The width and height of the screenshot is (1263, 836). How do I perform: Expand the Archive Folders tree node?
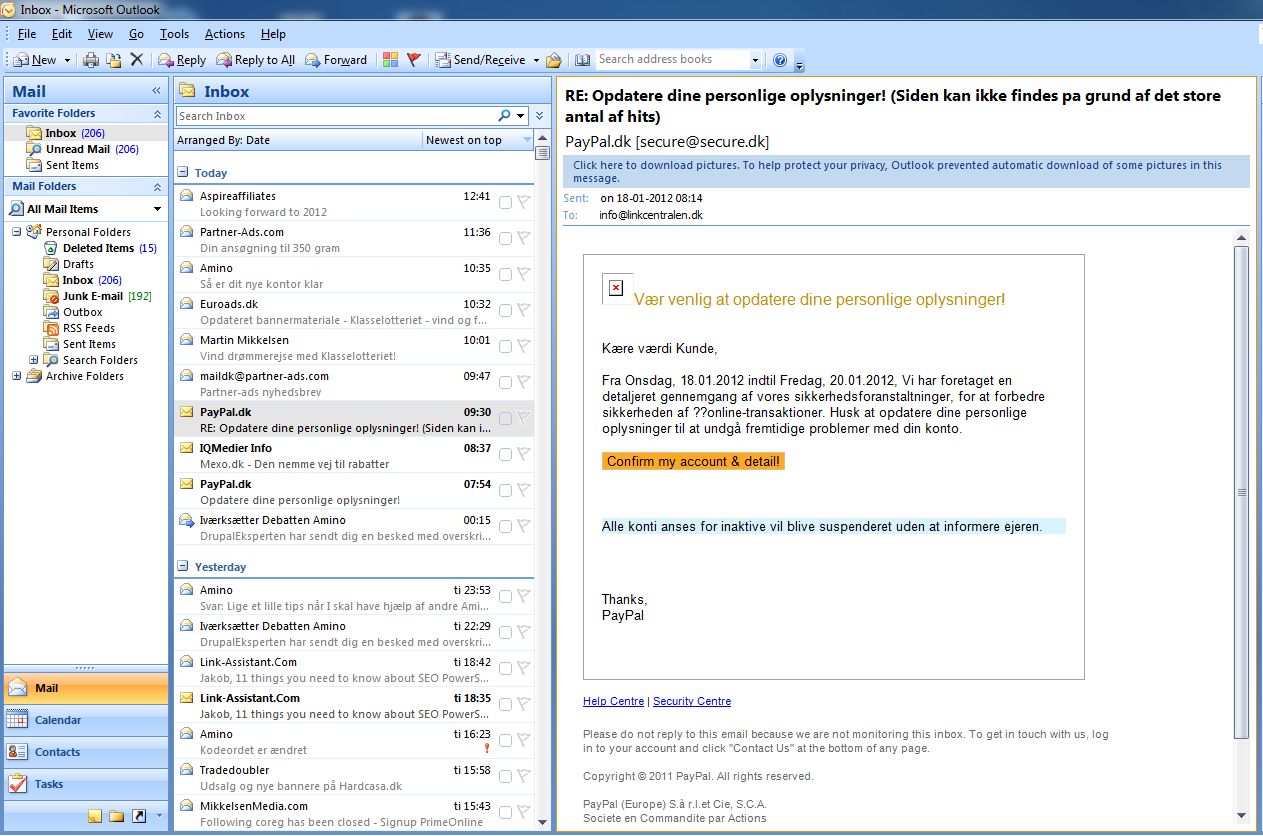(x=16, y=376)
